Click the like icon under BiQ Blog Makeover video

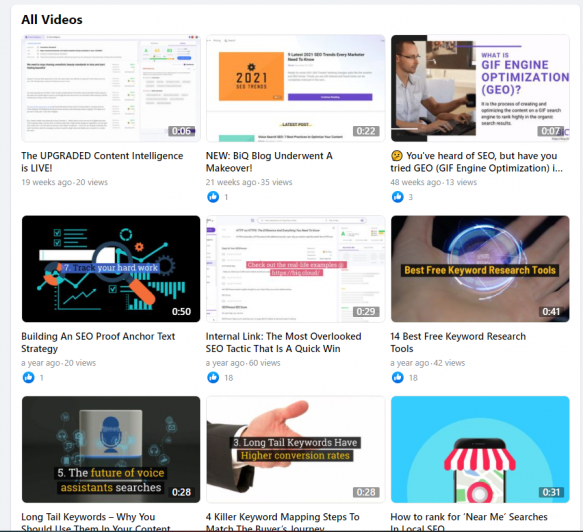click(x=213, y=197)
